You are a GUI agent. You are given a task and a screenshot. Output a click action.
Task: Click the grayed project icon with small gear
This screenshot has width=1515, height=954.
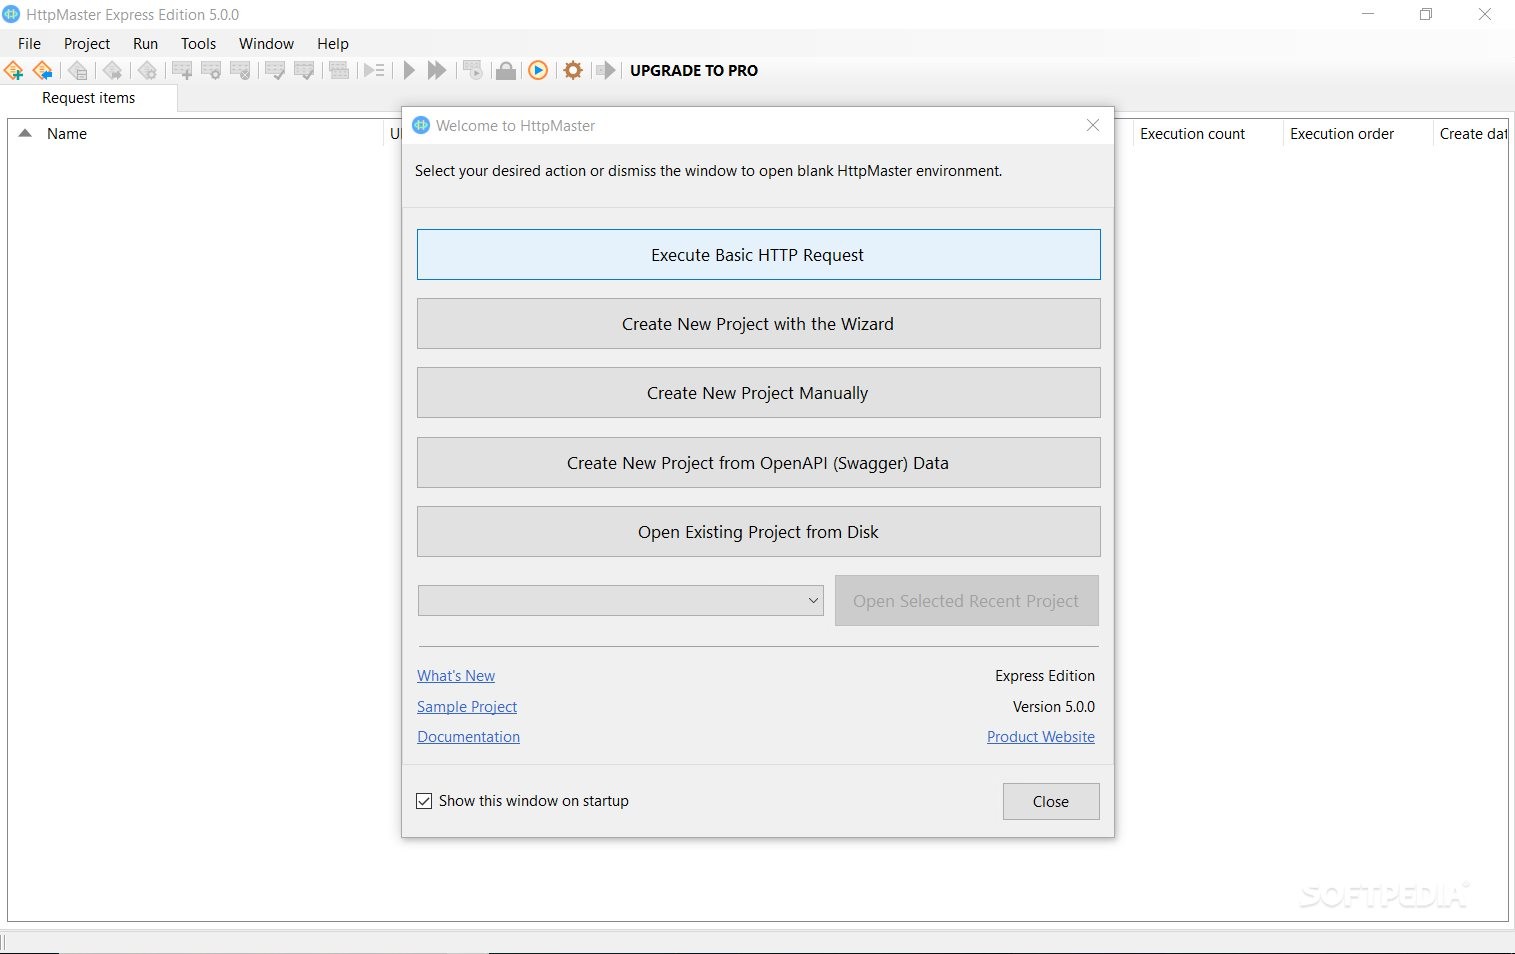pyautogui.click(x=147, y=70)
